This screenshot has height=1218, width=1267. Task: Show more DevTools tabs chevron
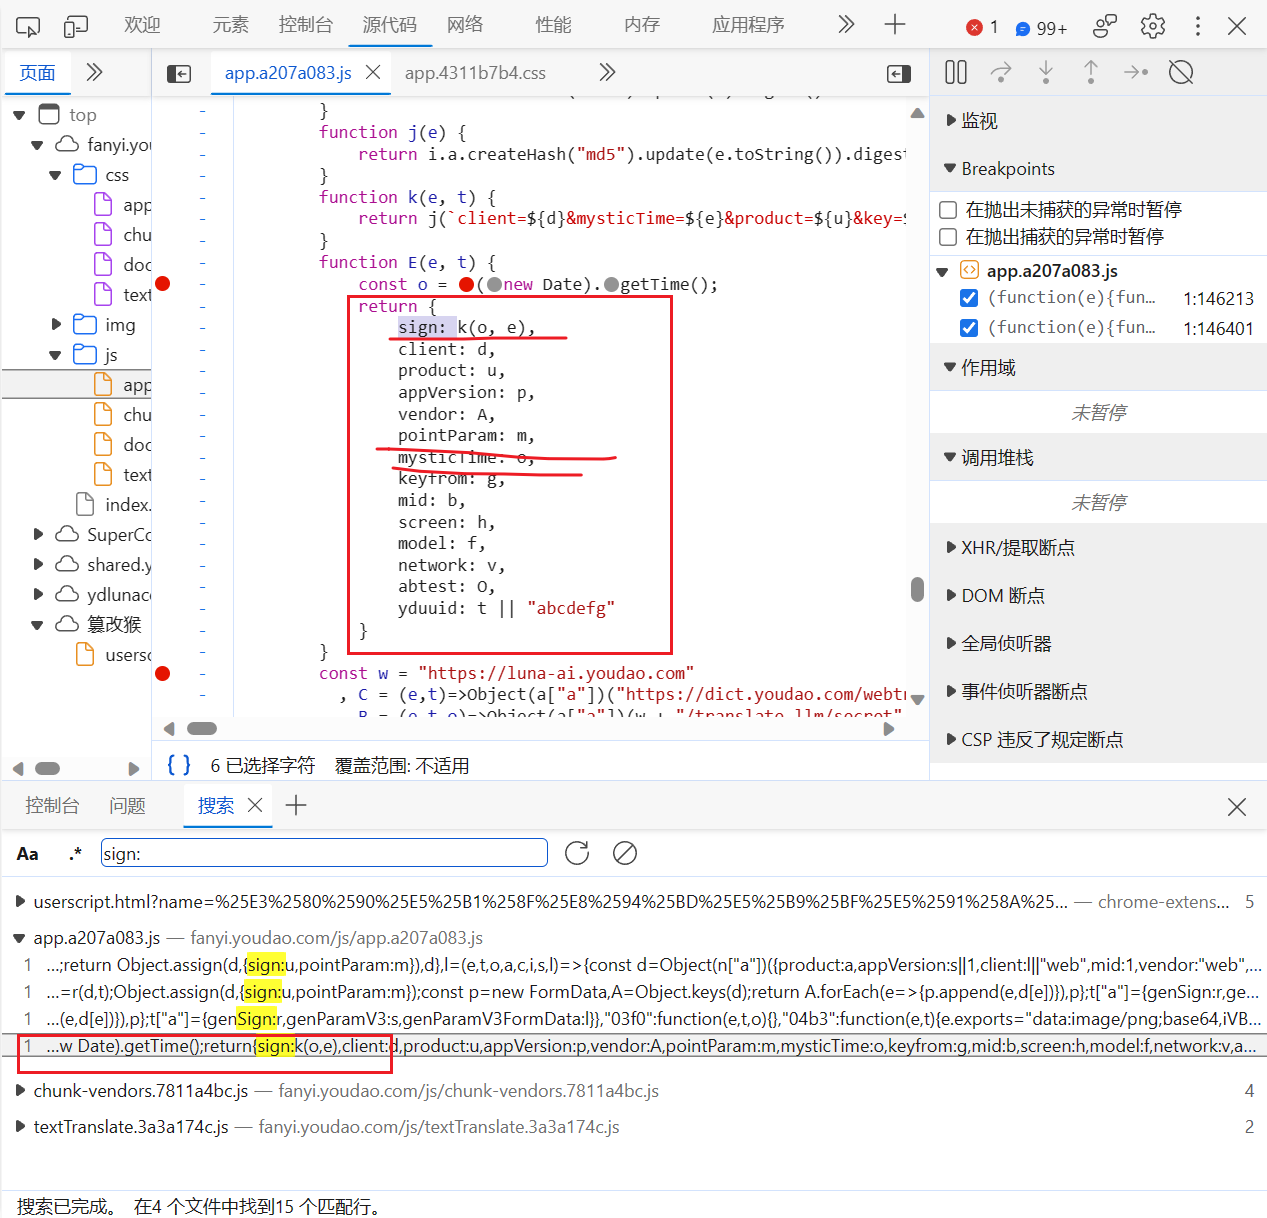pyautogui.click(x=846, y=24)
